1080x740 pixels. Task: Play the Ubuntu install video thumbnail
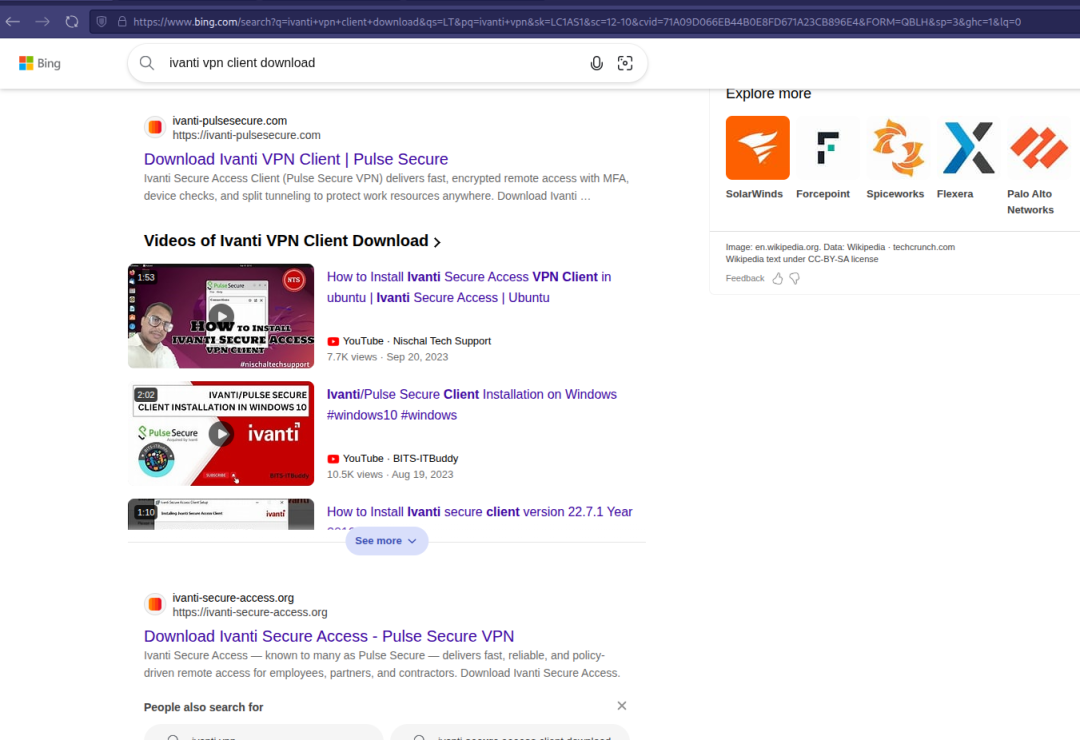coord(221,316)
